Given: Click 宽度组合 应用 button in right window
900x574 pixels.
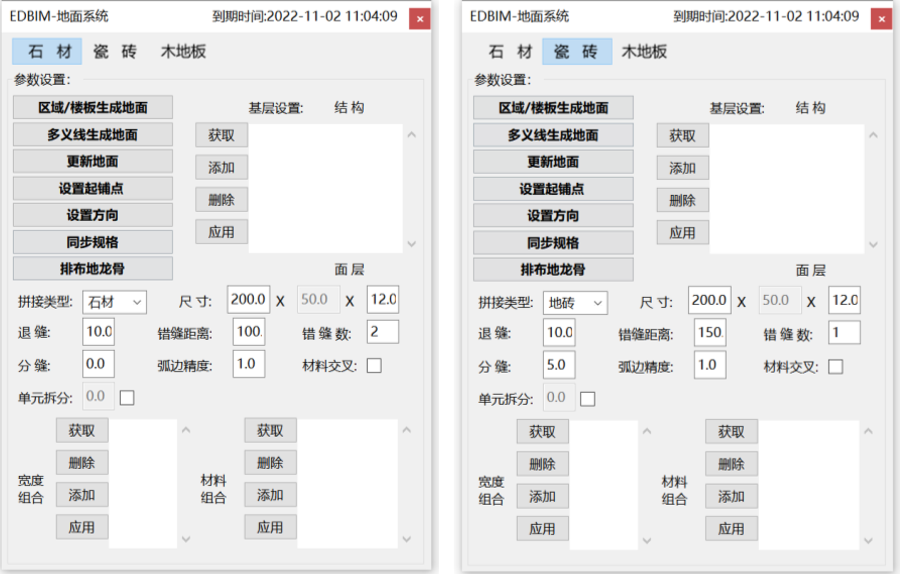Looking at the screenshot, I should click(x=542, y=529).
